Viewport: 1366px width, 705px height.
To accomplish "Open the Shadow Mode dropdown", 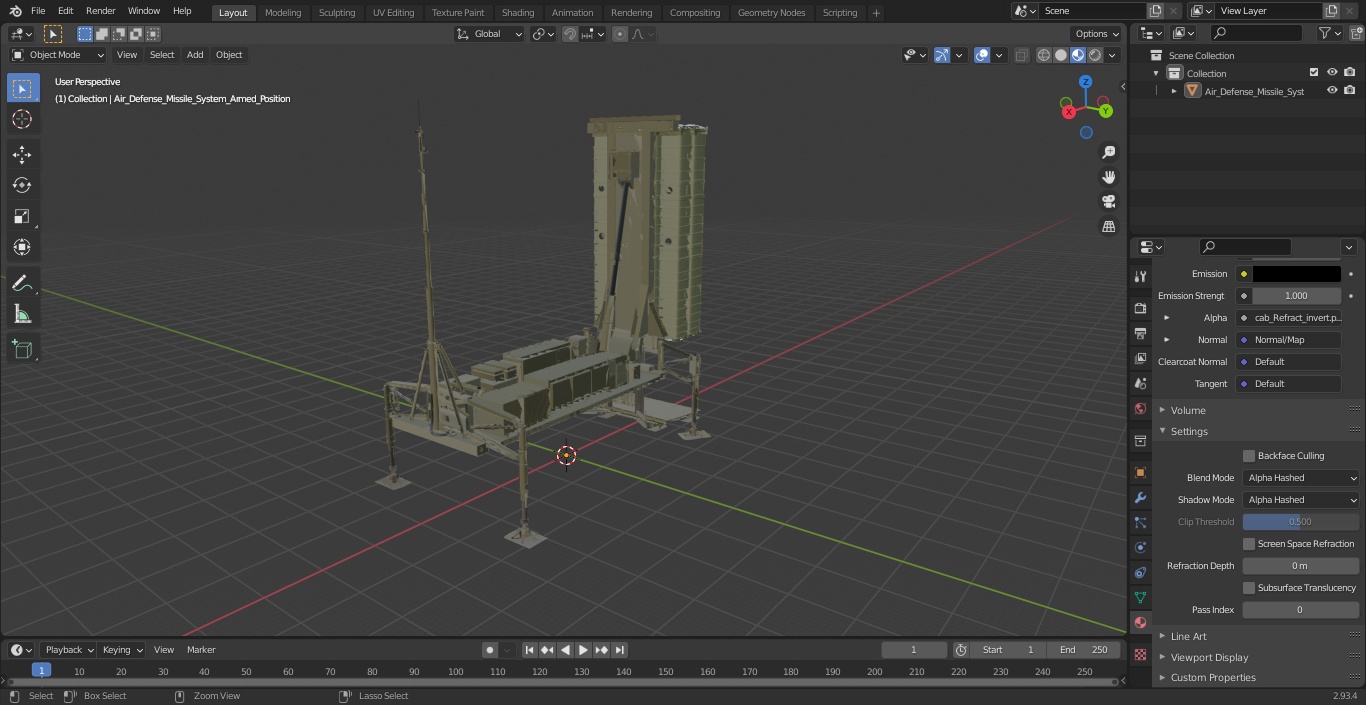I will (1301, 500).
